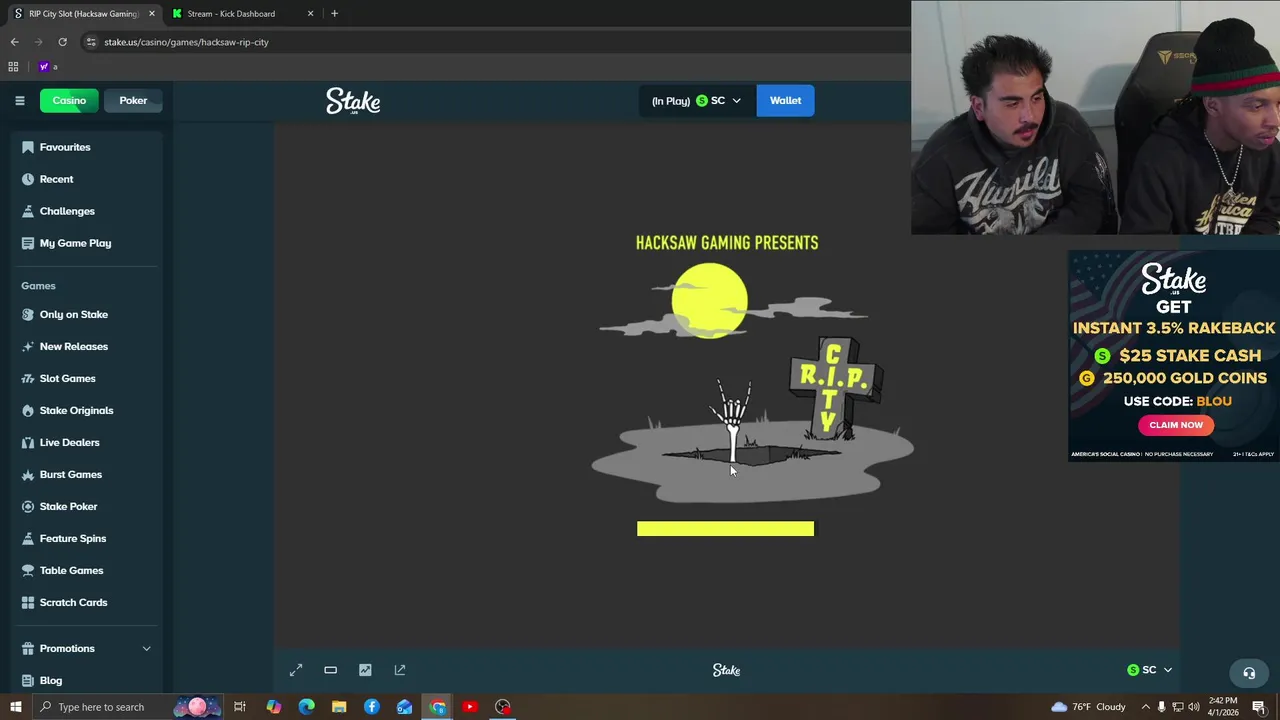The height and width of the screenshot is (720, 1280).
Task: Click the My Game Play icon
Action: click(28, 243)
